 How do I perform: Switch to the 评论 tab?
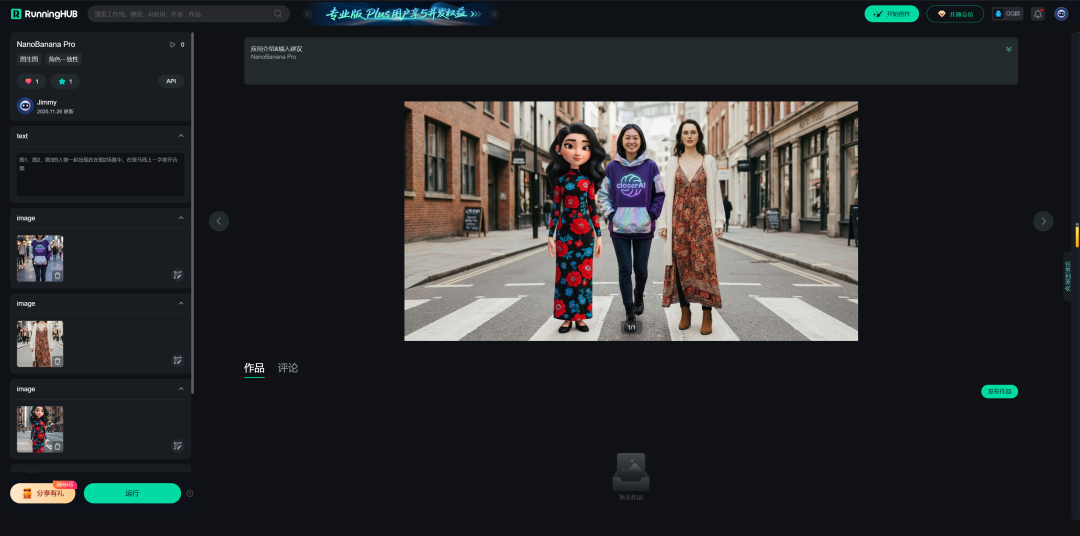pyautogui.click(x=288, y=368)
